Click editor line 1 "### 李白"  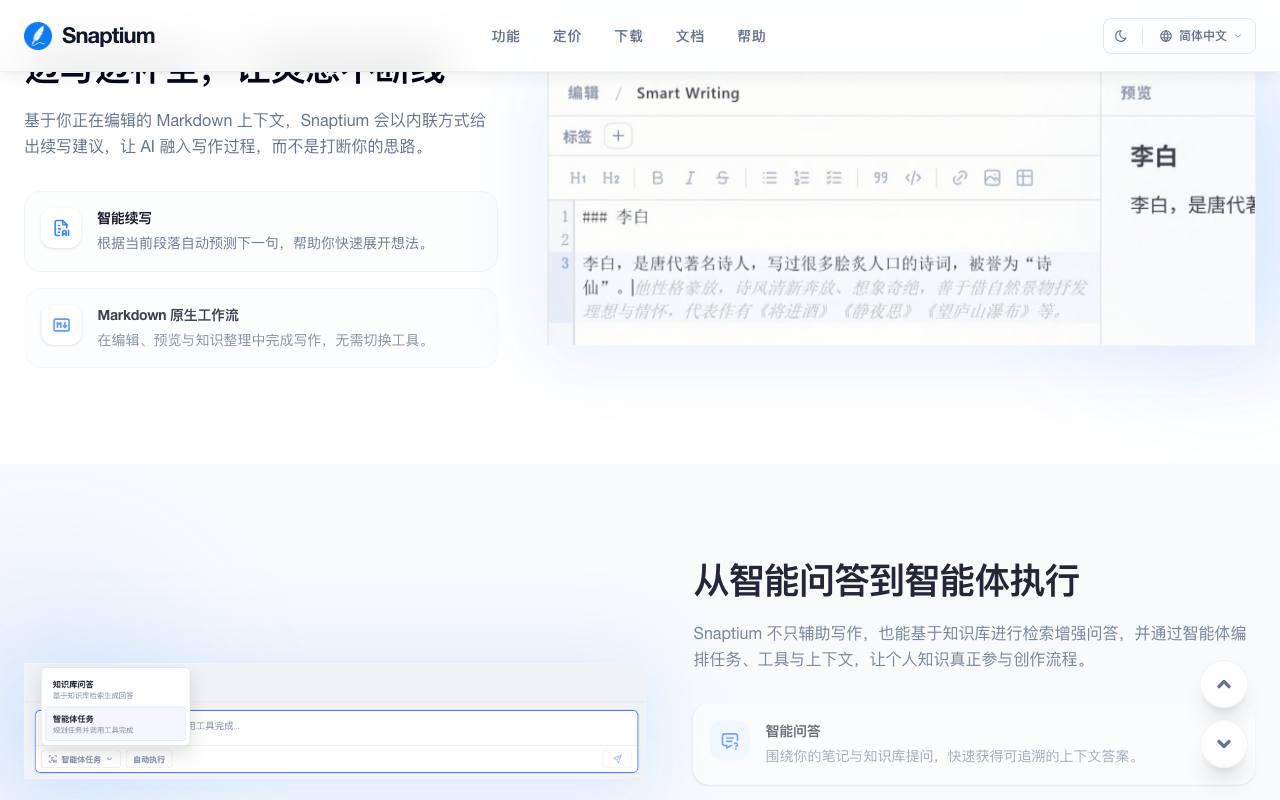coord(616,217)
